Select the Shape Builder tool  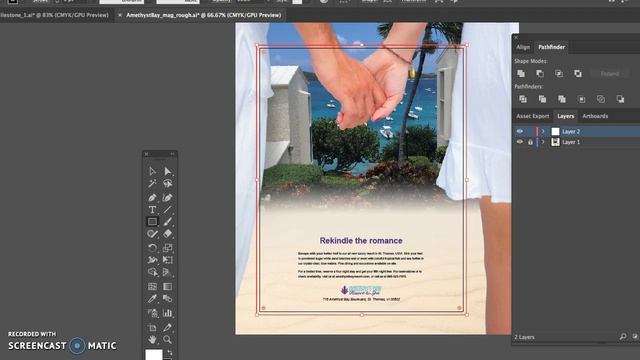152,272
